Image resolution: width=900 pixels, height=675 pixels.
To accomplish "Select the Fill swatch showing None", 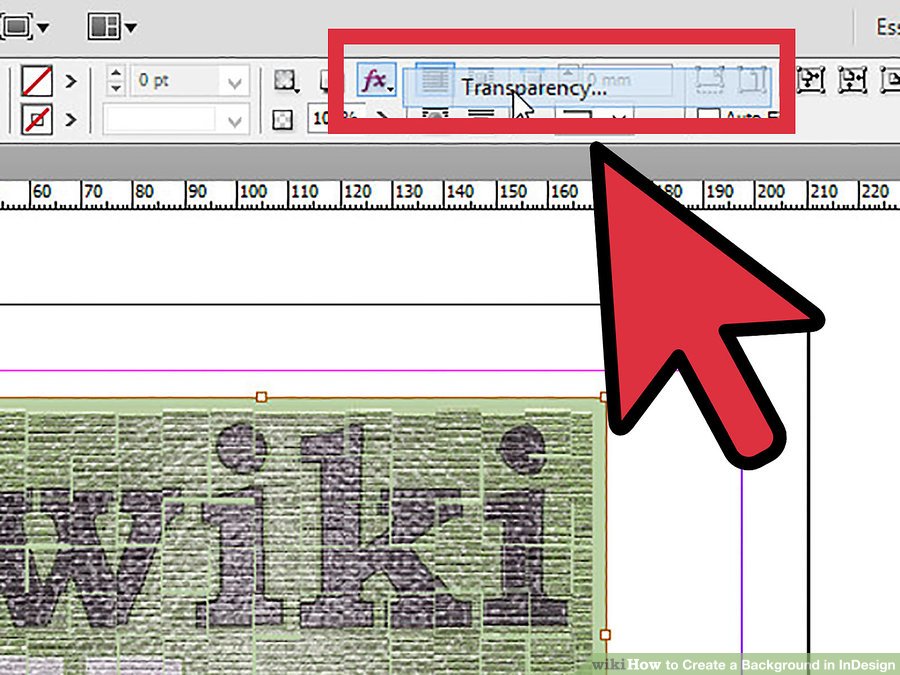I will click(37, 80).
